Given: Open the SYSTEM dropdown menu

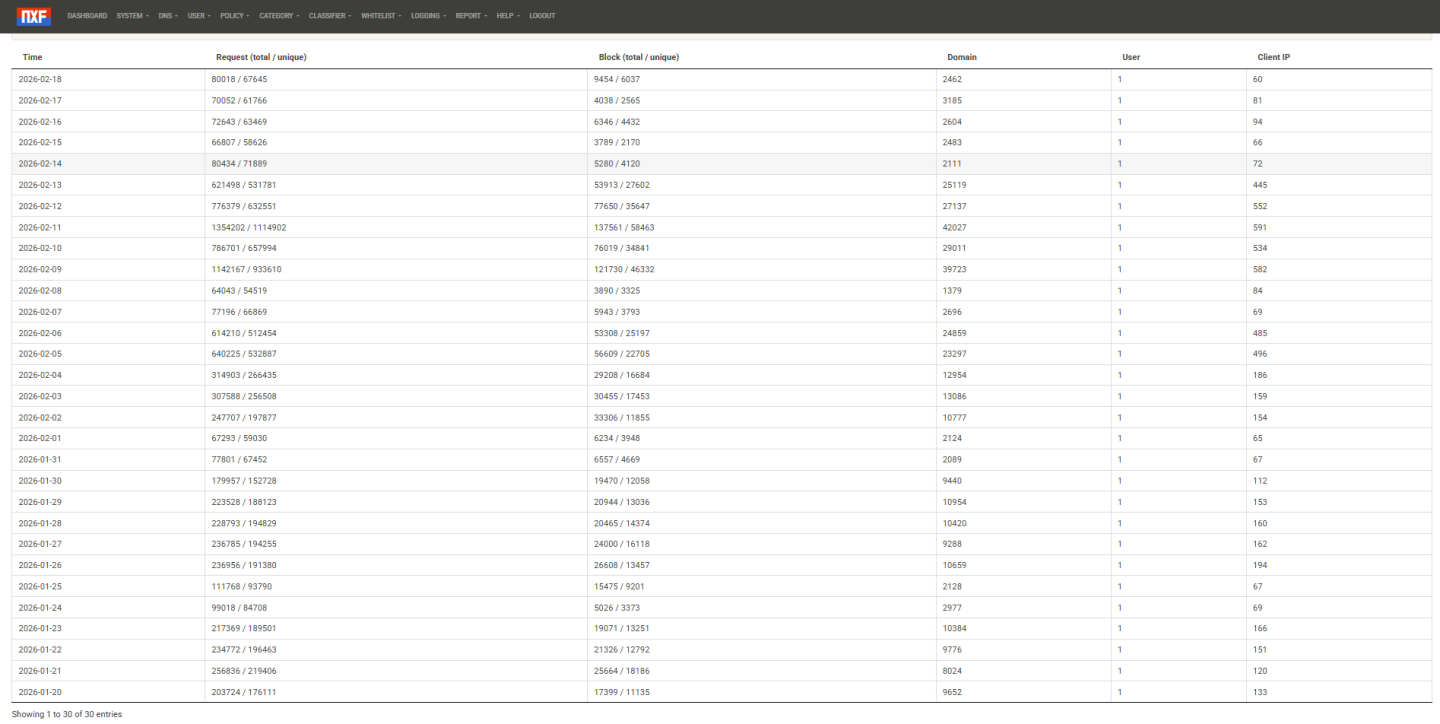Looking at the screenshot, I should (x=132, y=15).
